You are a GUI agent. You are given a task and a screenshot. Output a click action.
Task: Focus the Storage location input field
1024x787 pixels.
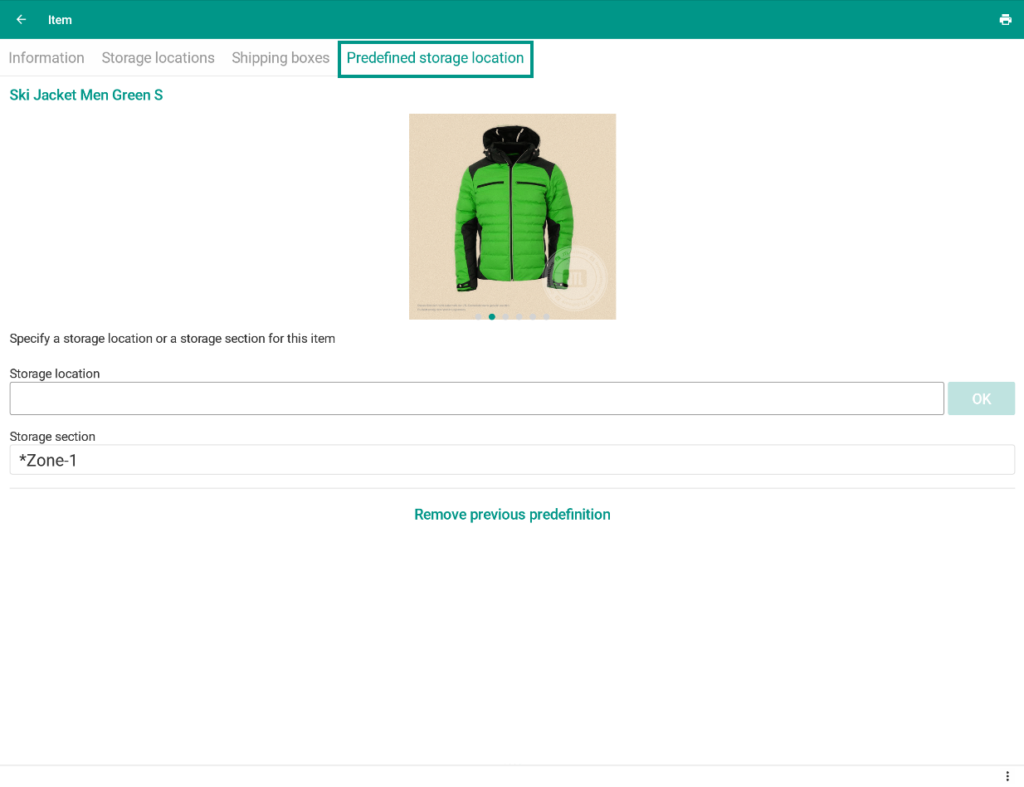tap(476, 398)
